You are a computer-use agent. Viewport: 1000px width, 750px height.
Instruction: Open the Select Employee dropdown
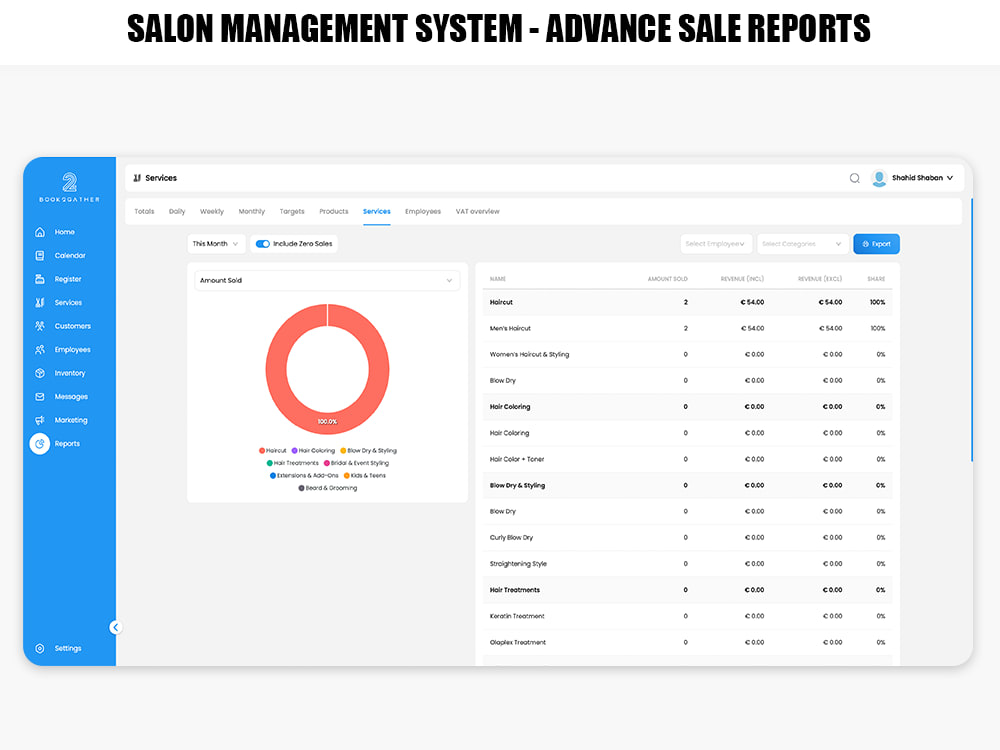pos(716,244)
